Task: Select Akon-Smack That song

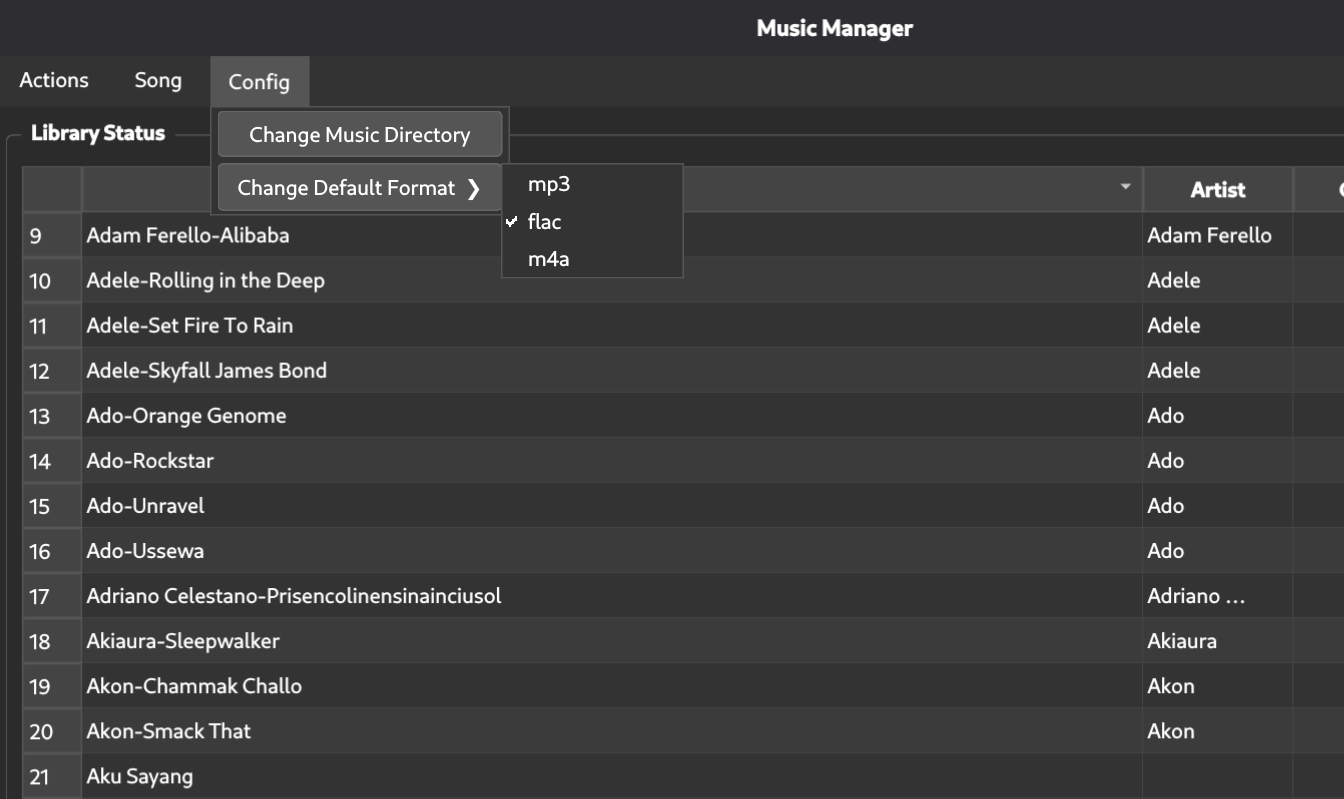Action: point(169,731)
